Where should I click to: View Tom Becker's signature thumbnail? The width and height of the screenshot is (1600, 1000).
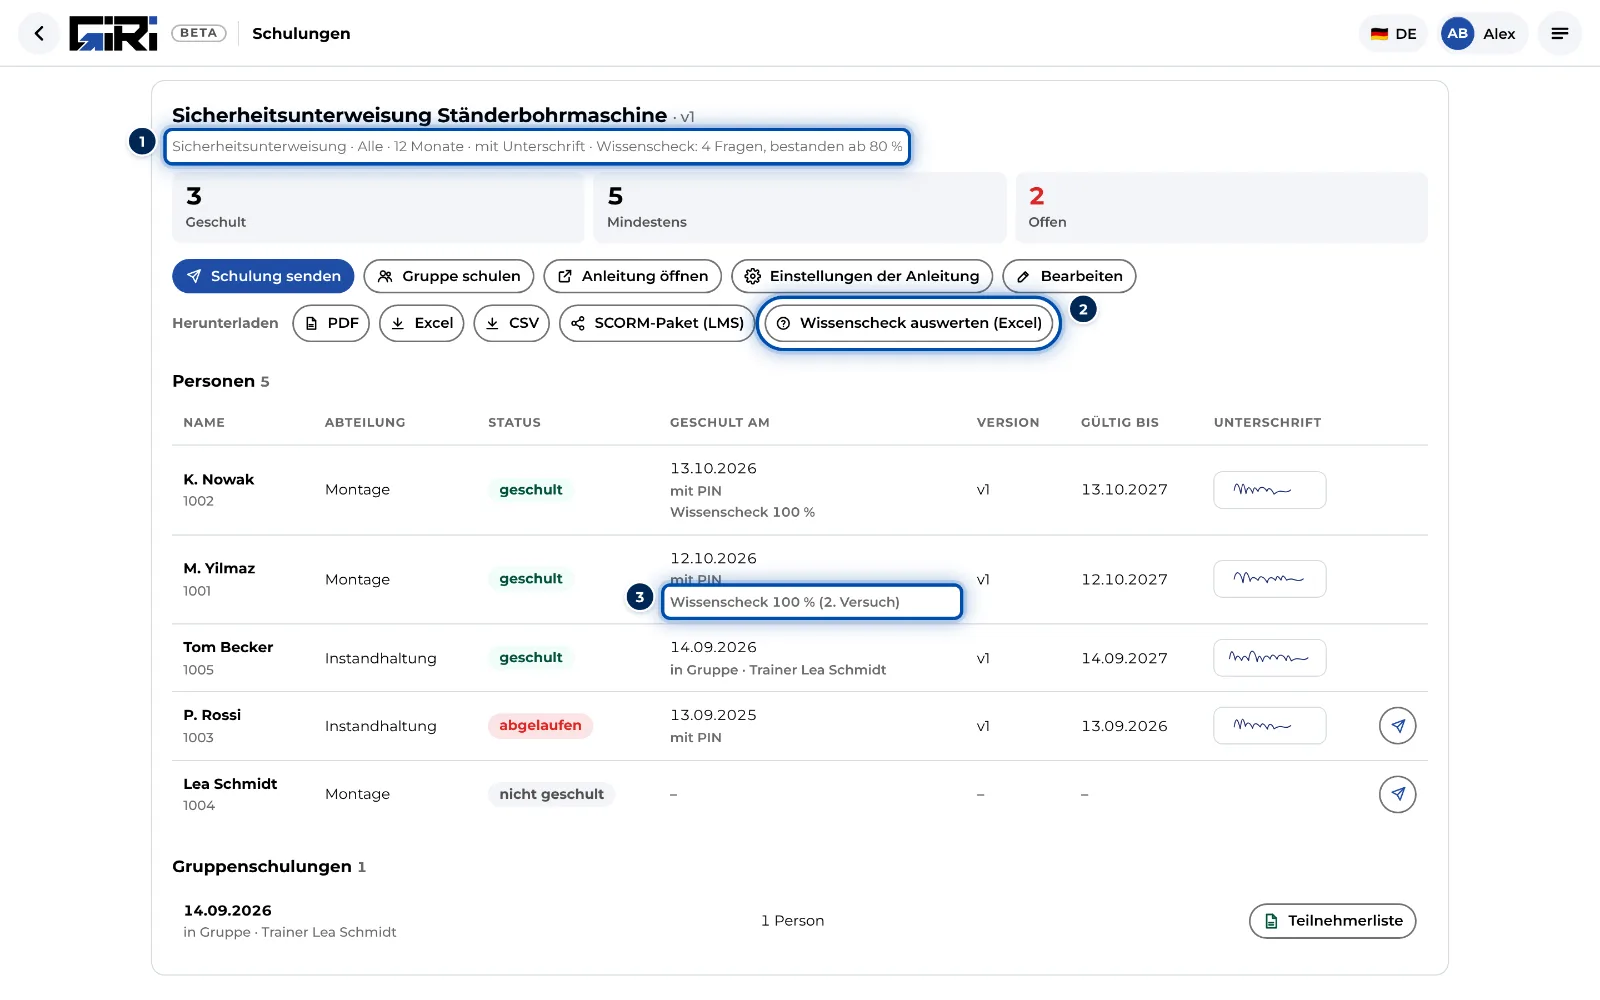pyautogui.click(x=1269, y=658)
